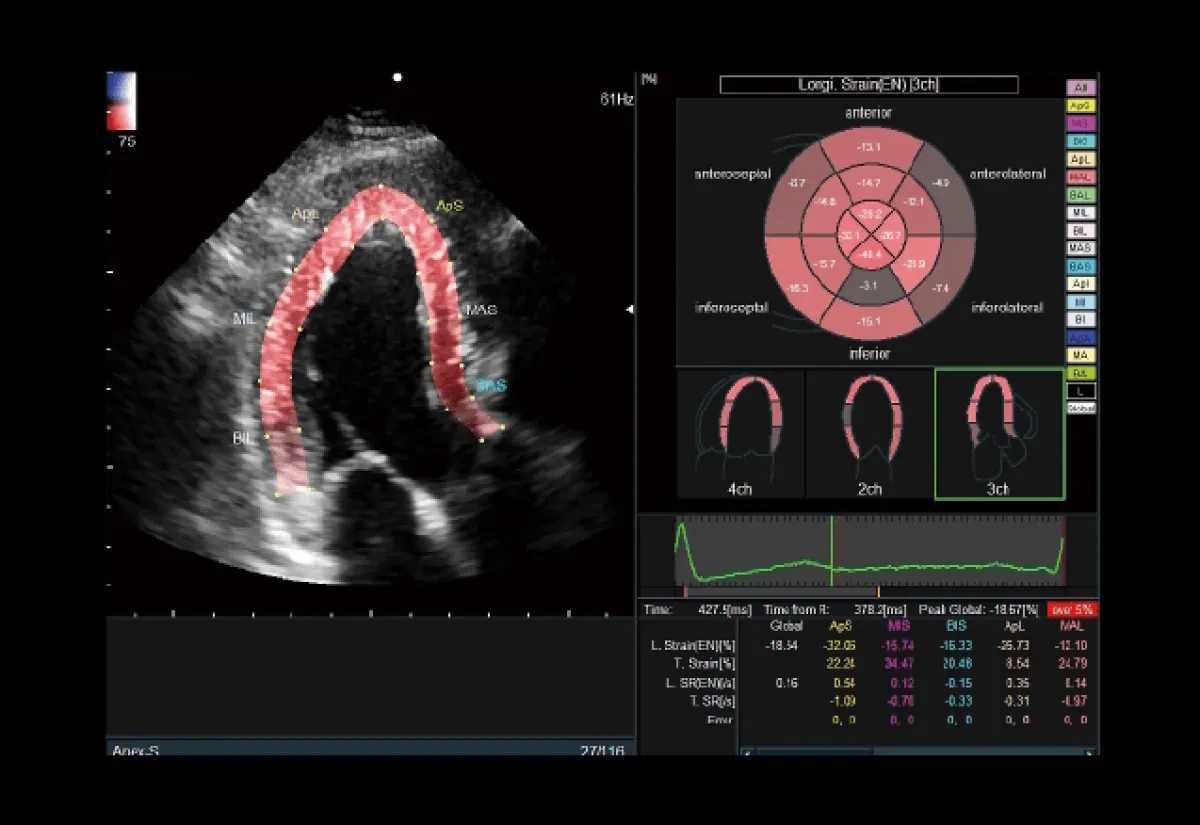Select the 3ch view thumbnail
This screenshot has width=1200, height=825.
(999, 433)
